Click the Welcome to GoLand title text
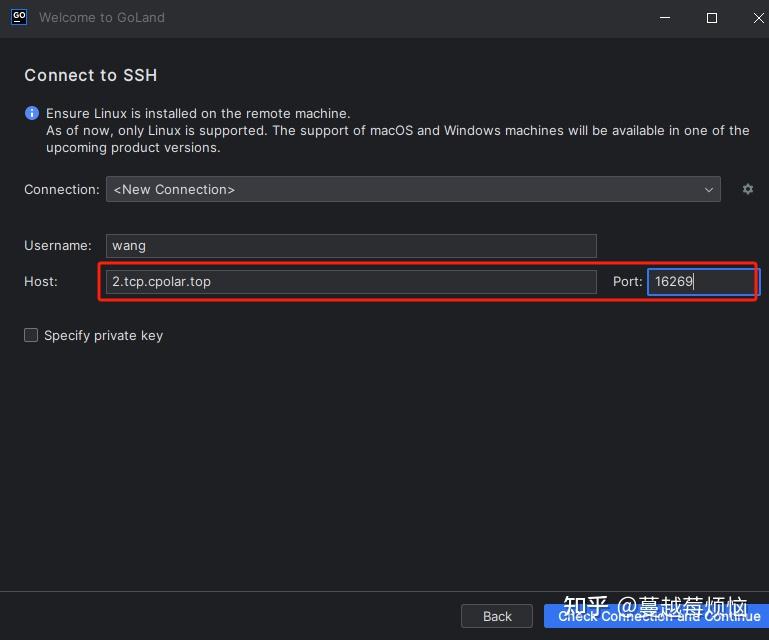 point(102,17)
